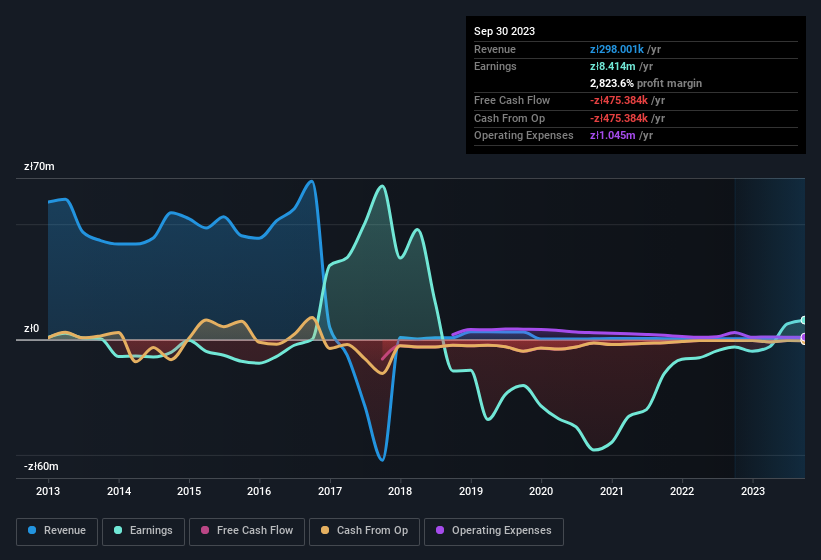Click the revenue value zł298.001k
821x560 pixels.
617,49
